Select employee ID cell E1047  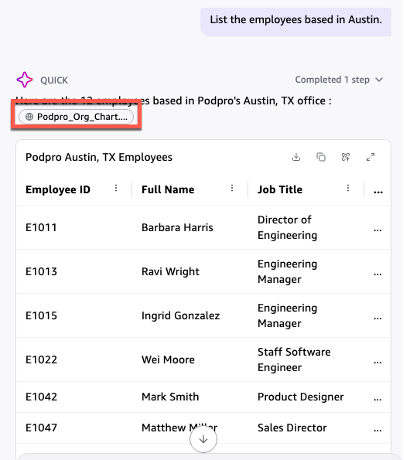tap(41, 428)
